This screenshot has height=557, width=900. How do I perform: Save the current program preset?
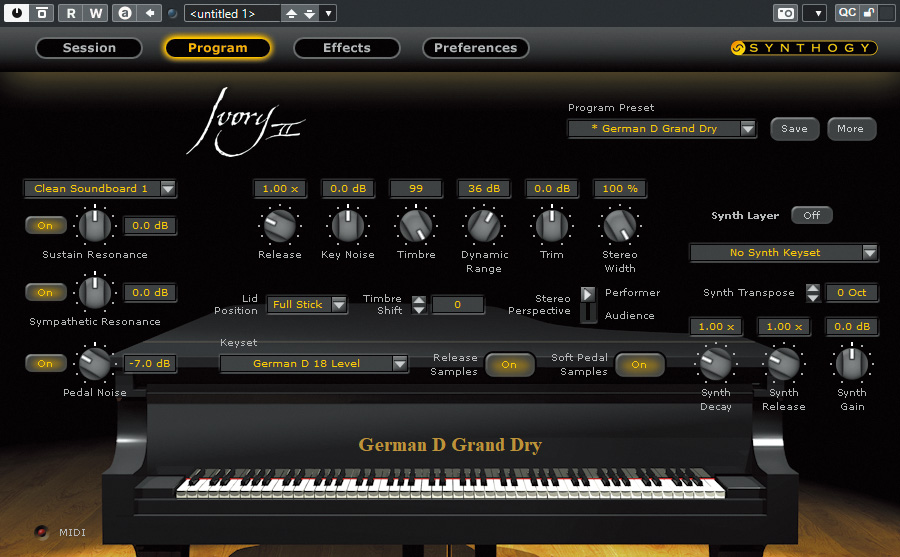coord(794,129)
